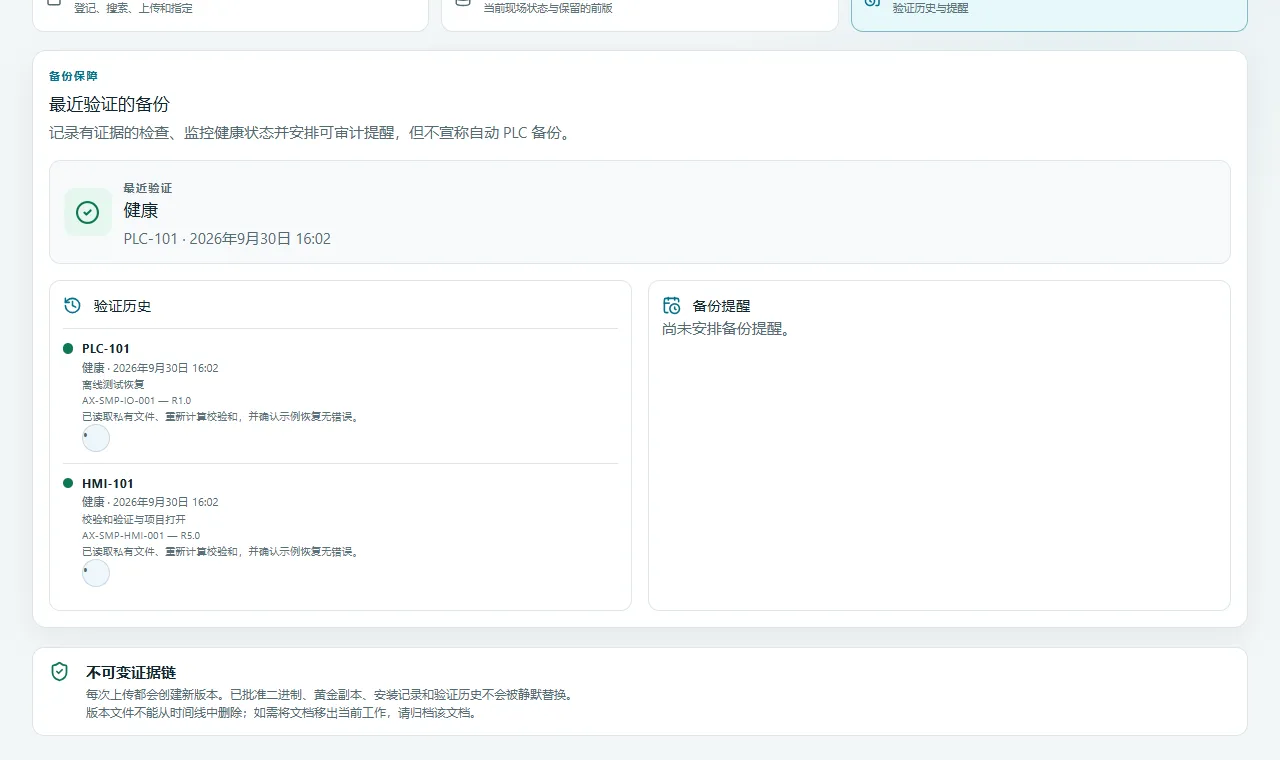
Task: Click the 离线测试恢复 label
Action: (x=113, y=384)
